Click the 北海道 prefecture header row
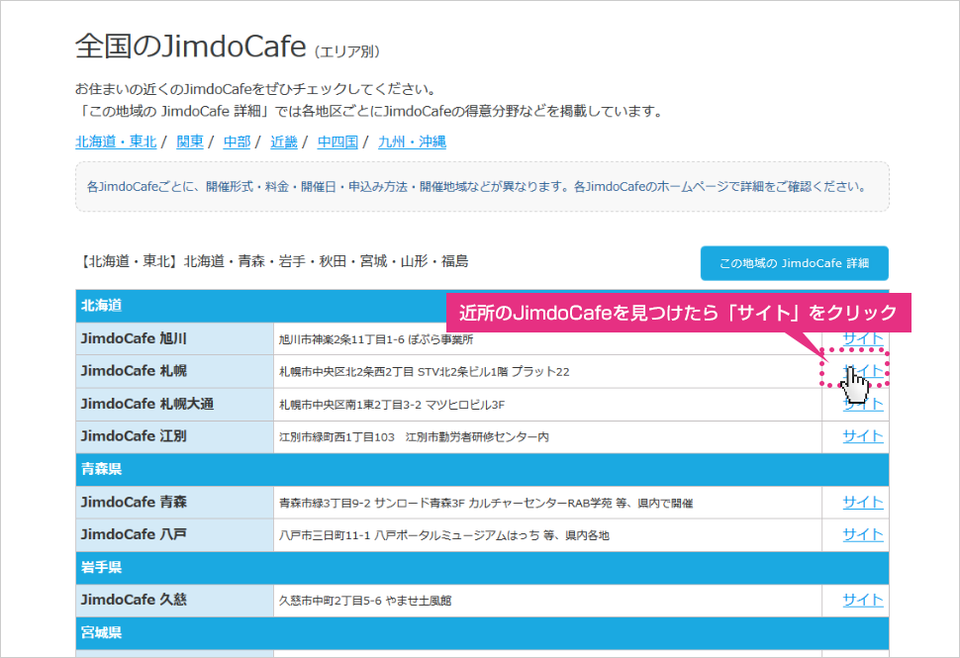960x658 pixels. click(482, 305)
